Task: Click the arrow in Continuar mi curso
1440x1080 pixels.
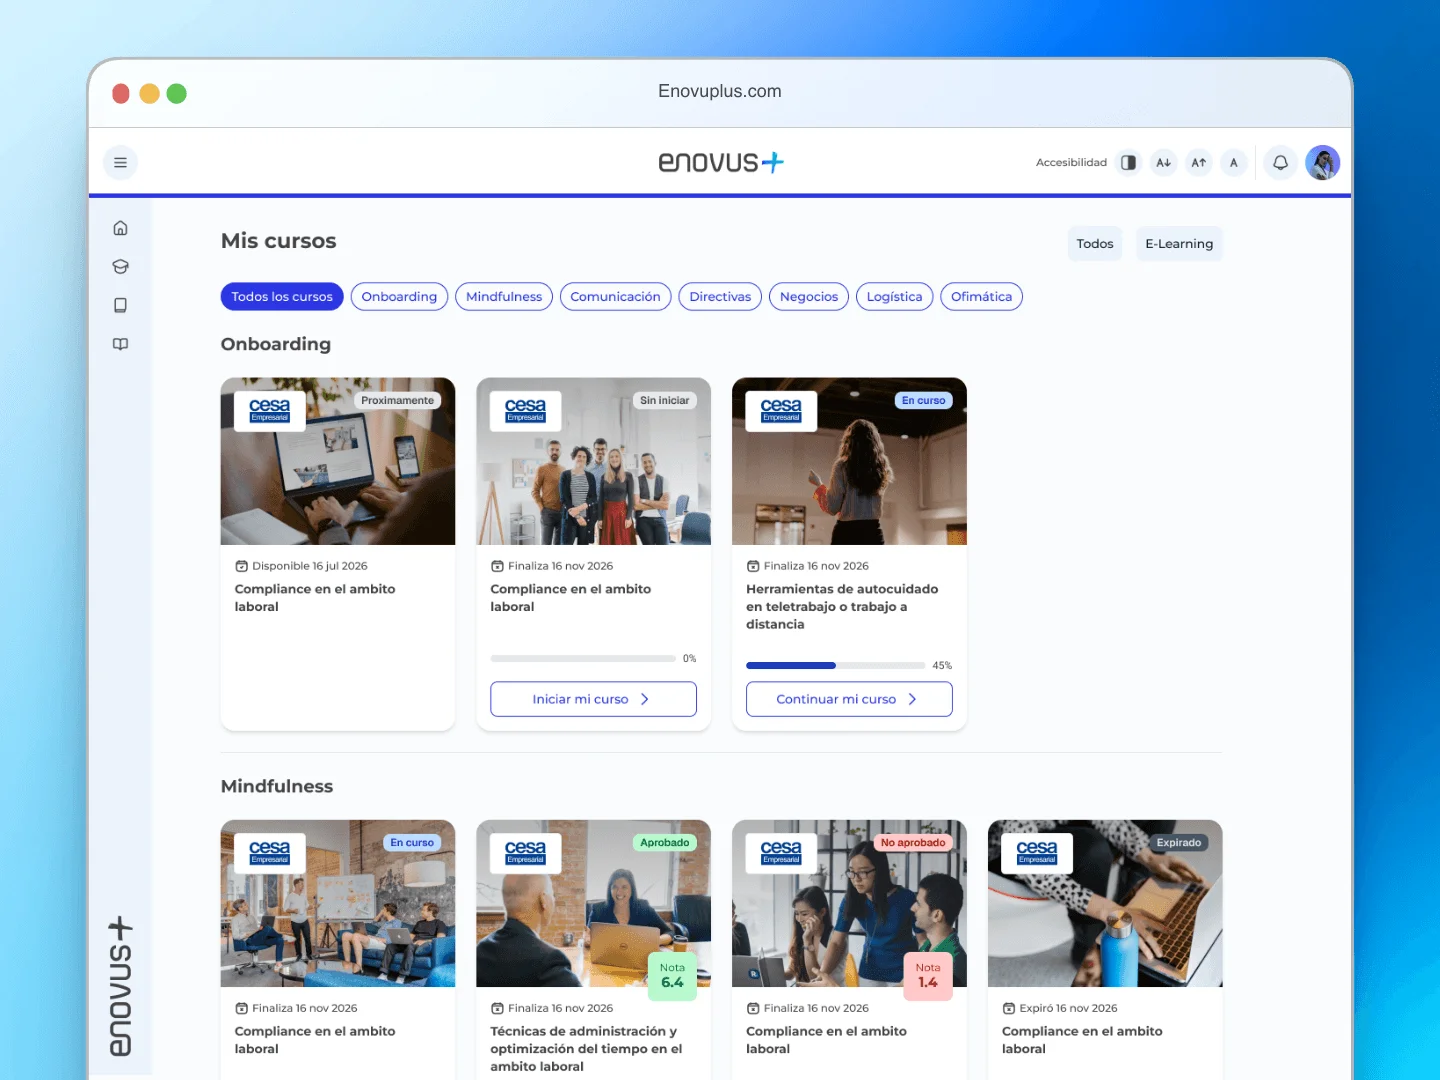Action: click(x=912, y=699)
